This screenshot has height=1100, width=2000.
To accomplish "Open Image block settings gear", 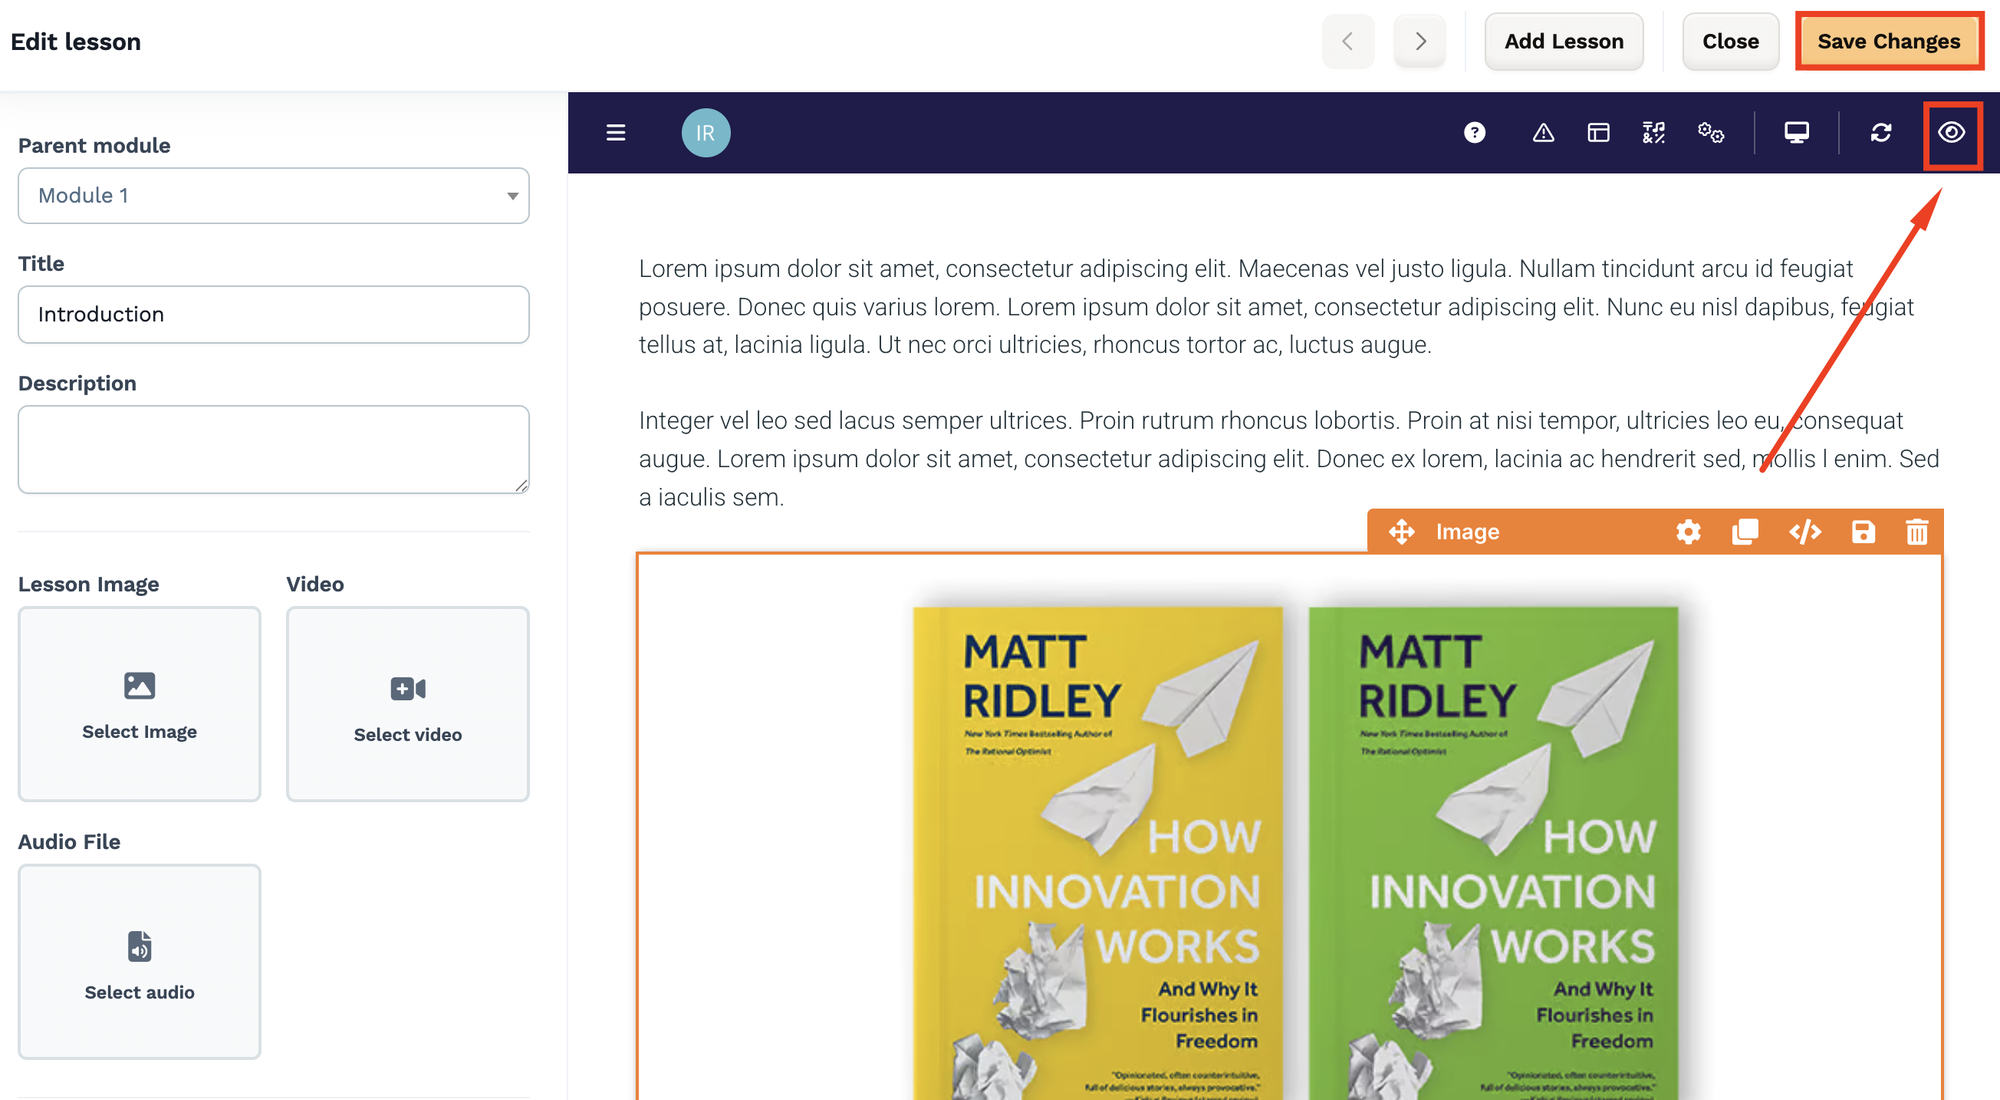I will [x=1688, y=532].
